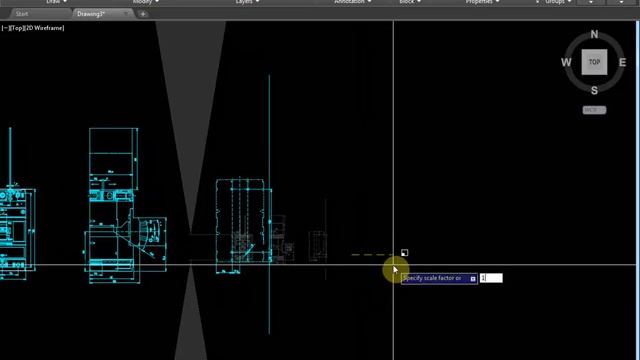640x360 pixels.
Task: Expand the Block panel dropdown
Action: (x=410, y=2)
